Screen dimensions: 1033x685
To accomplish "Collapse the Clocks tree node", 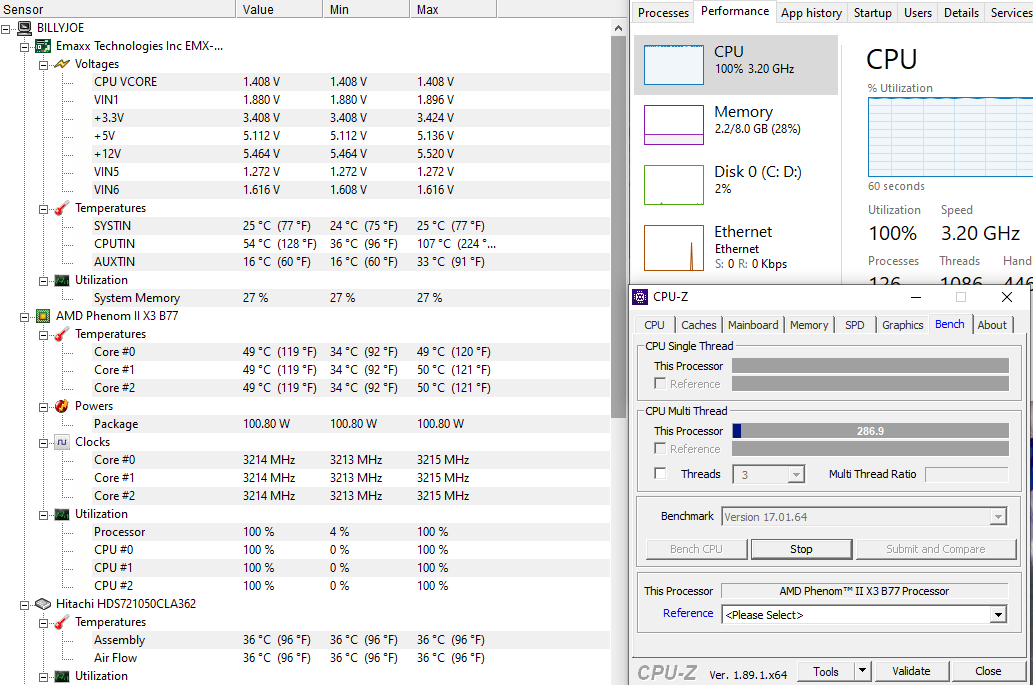I will (43, 443).
